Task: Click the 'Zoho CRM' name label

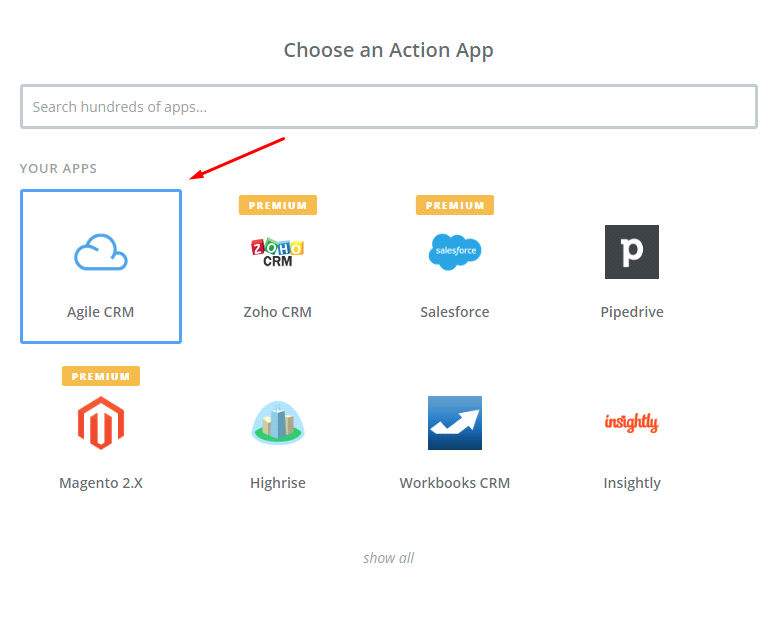Action: (277, 312)
